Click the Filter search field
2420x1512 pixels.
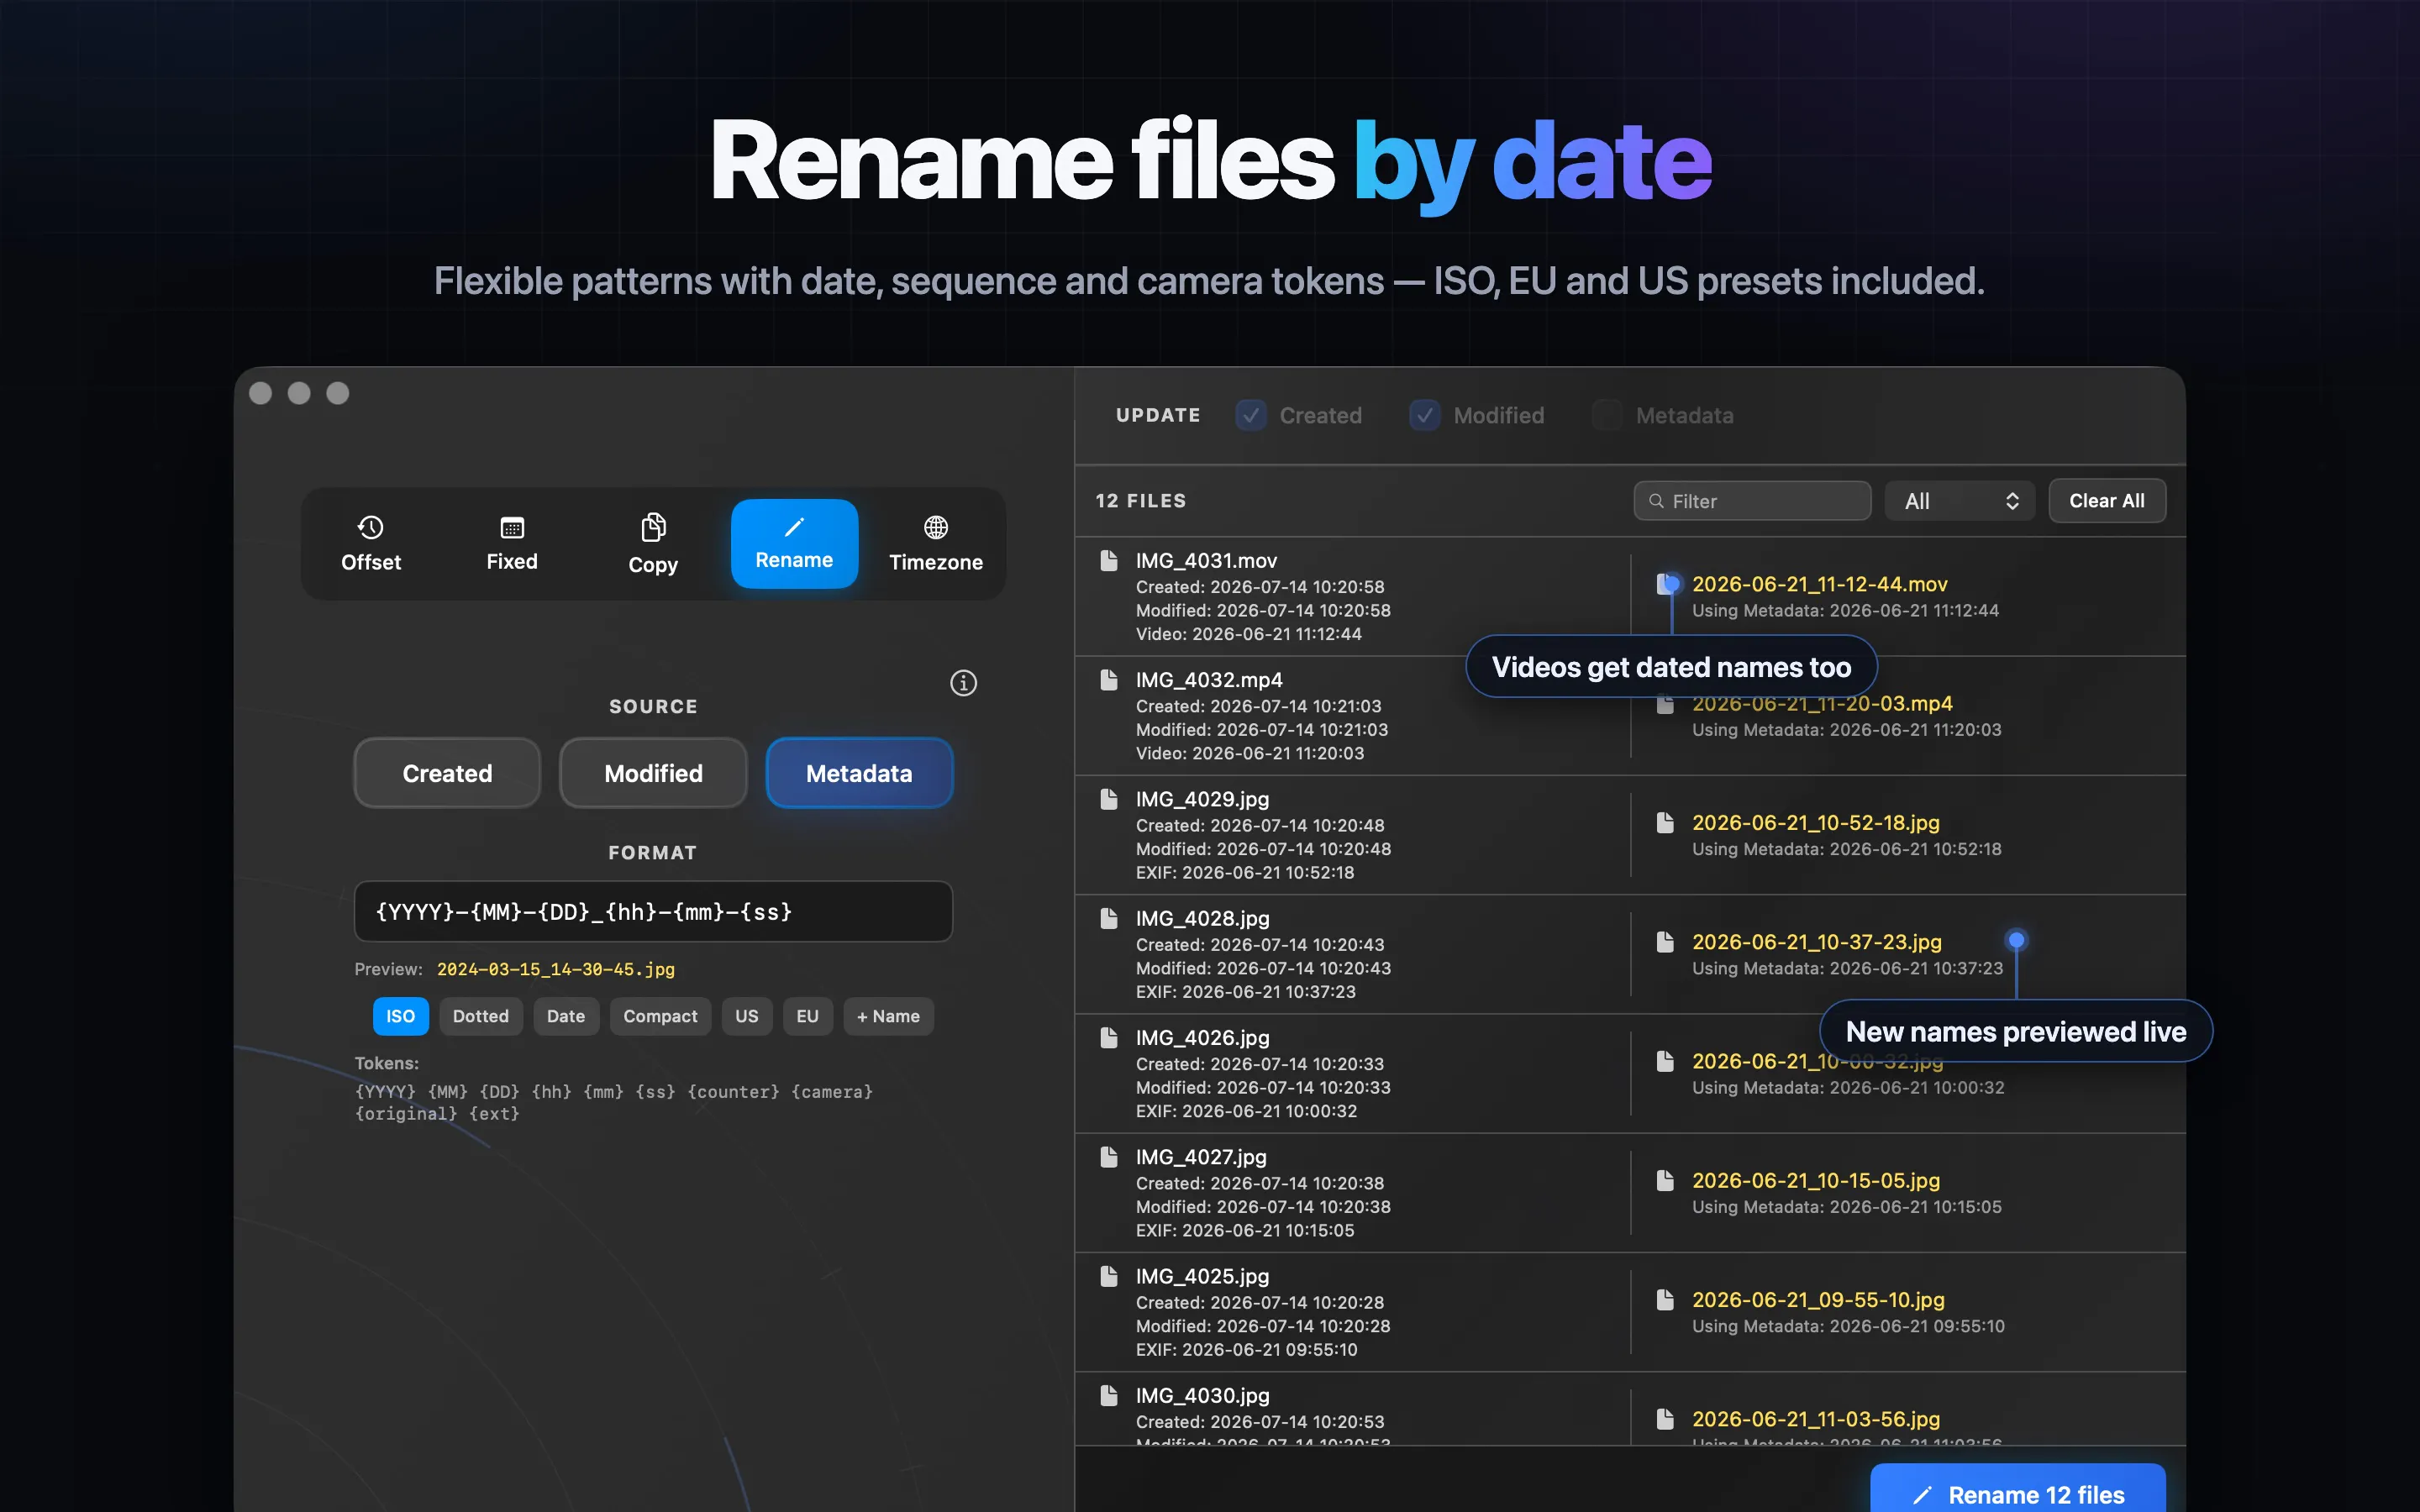click(1752, 501)
